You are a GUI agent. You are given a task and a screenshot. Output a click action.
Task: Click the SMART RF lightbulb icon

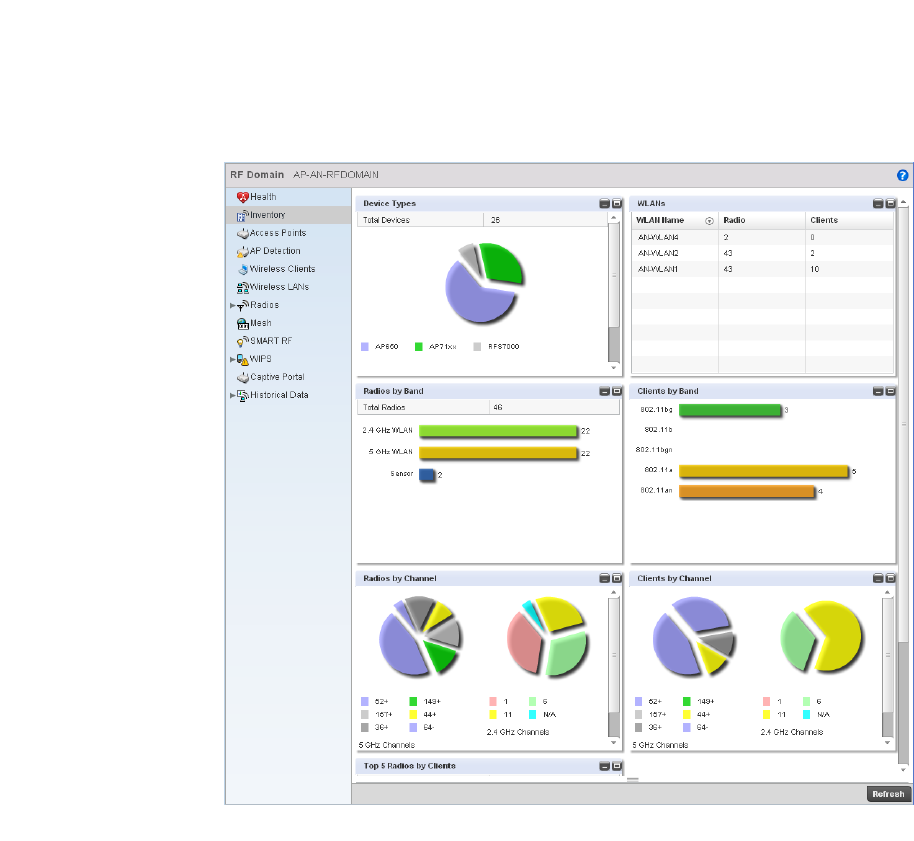[242, 342]
